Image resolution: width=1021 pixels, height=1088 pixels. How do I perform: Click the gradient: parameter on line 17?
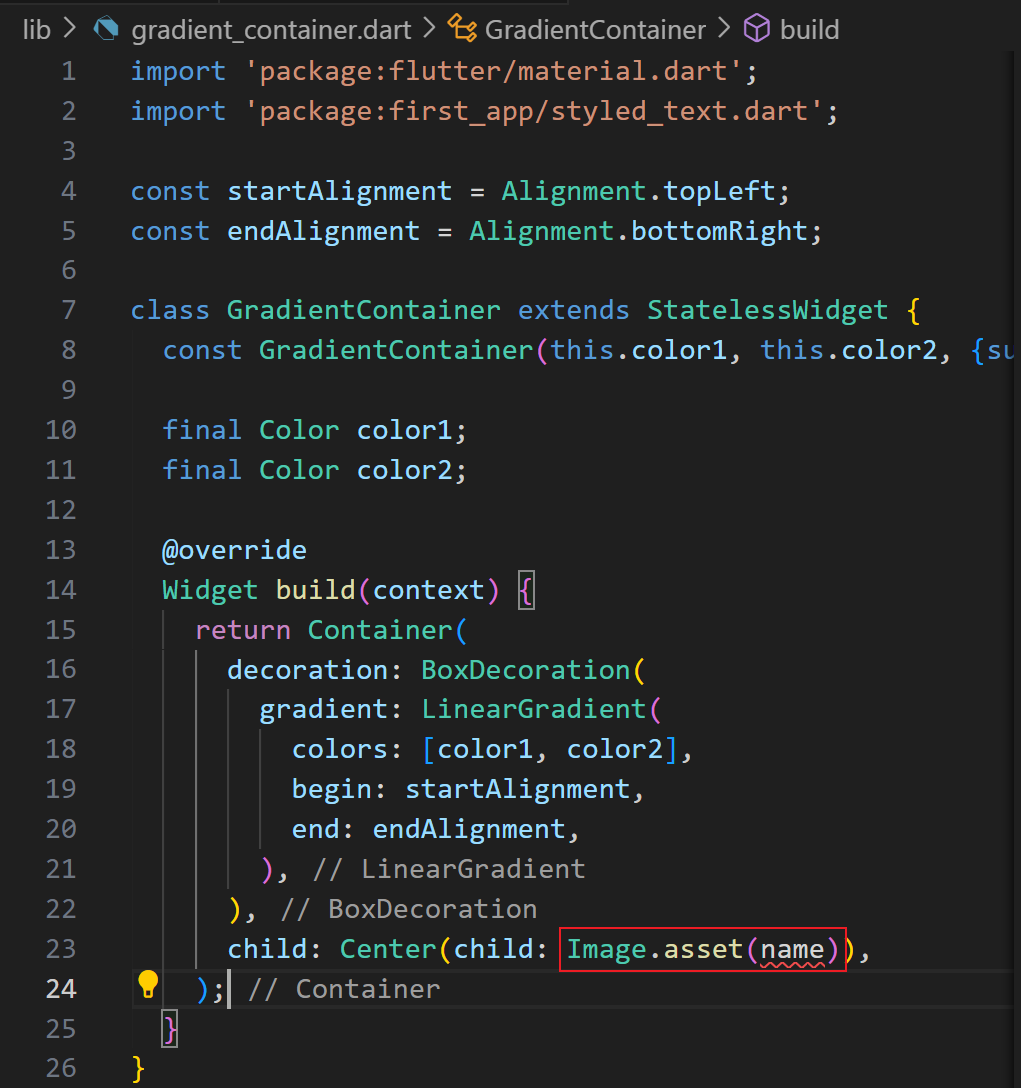click(x=330, y=710)
